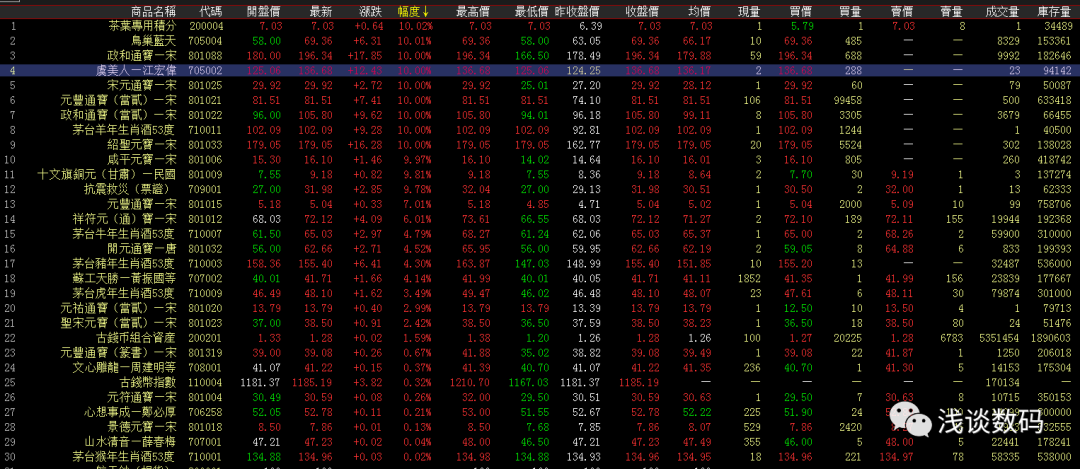
Task: Click 現量 value 1852
Action: [749, 278]
